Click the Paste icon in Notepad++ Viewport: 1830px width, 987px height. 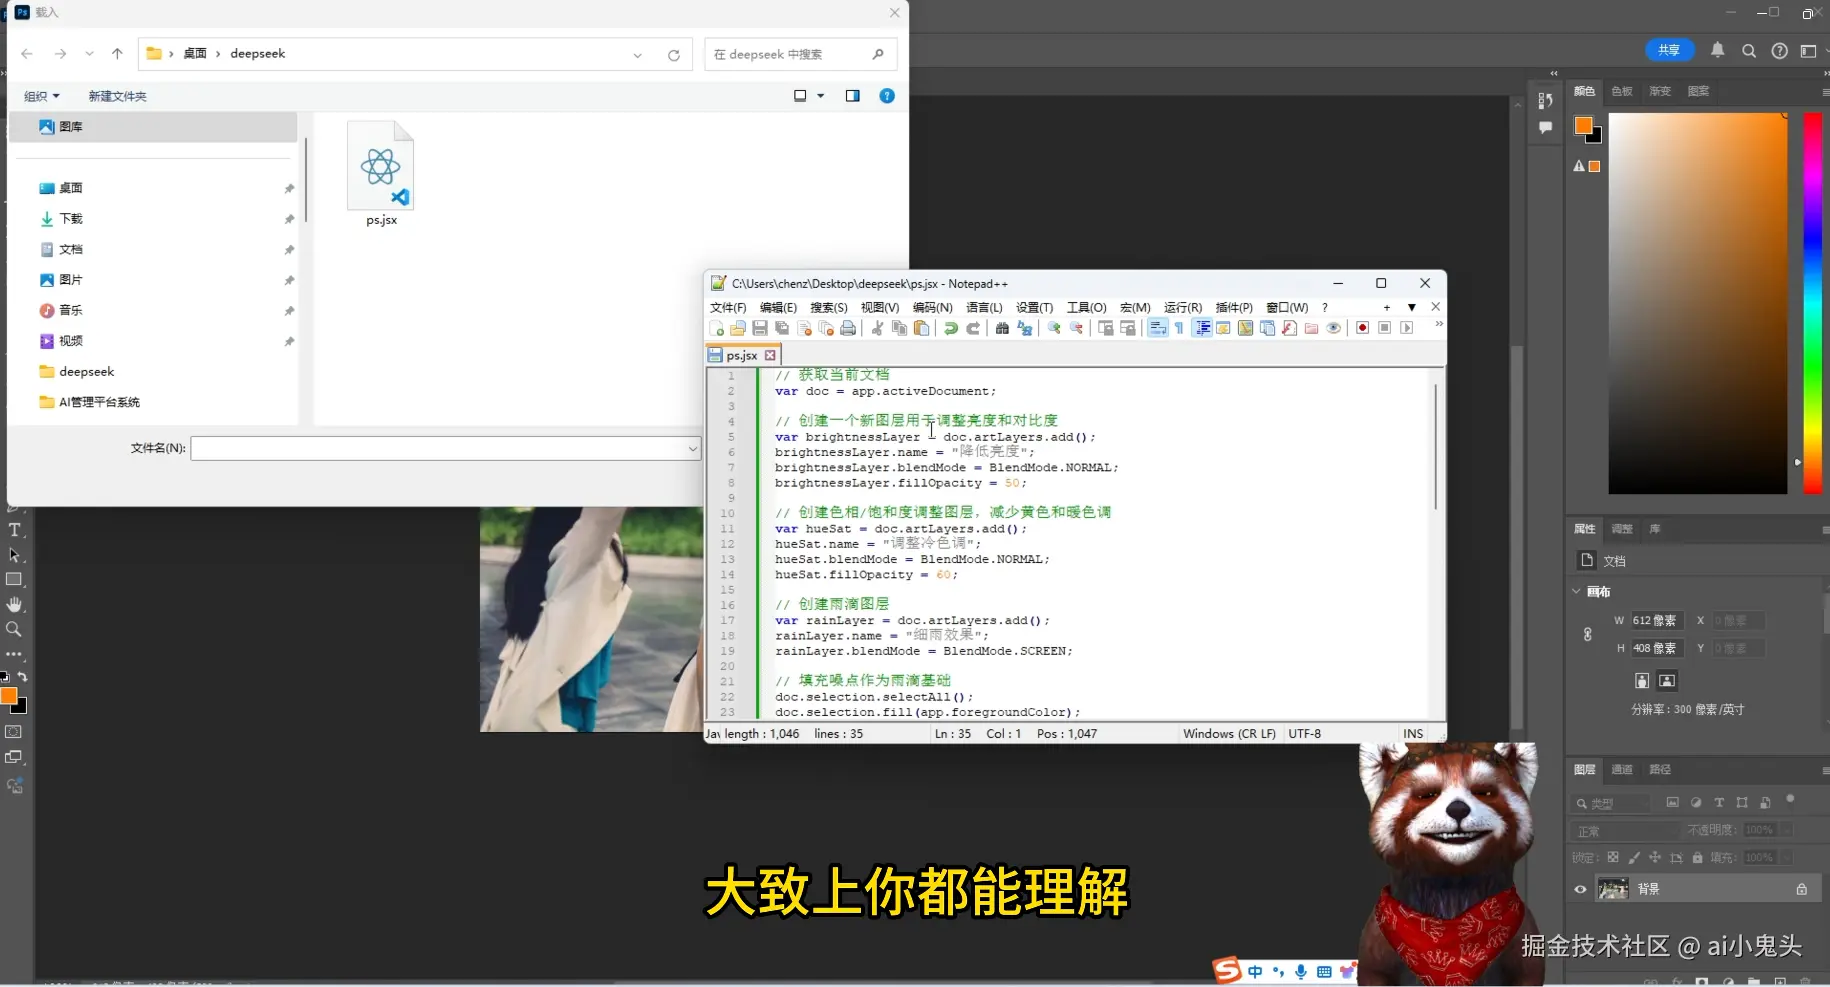tap(921, 328)
